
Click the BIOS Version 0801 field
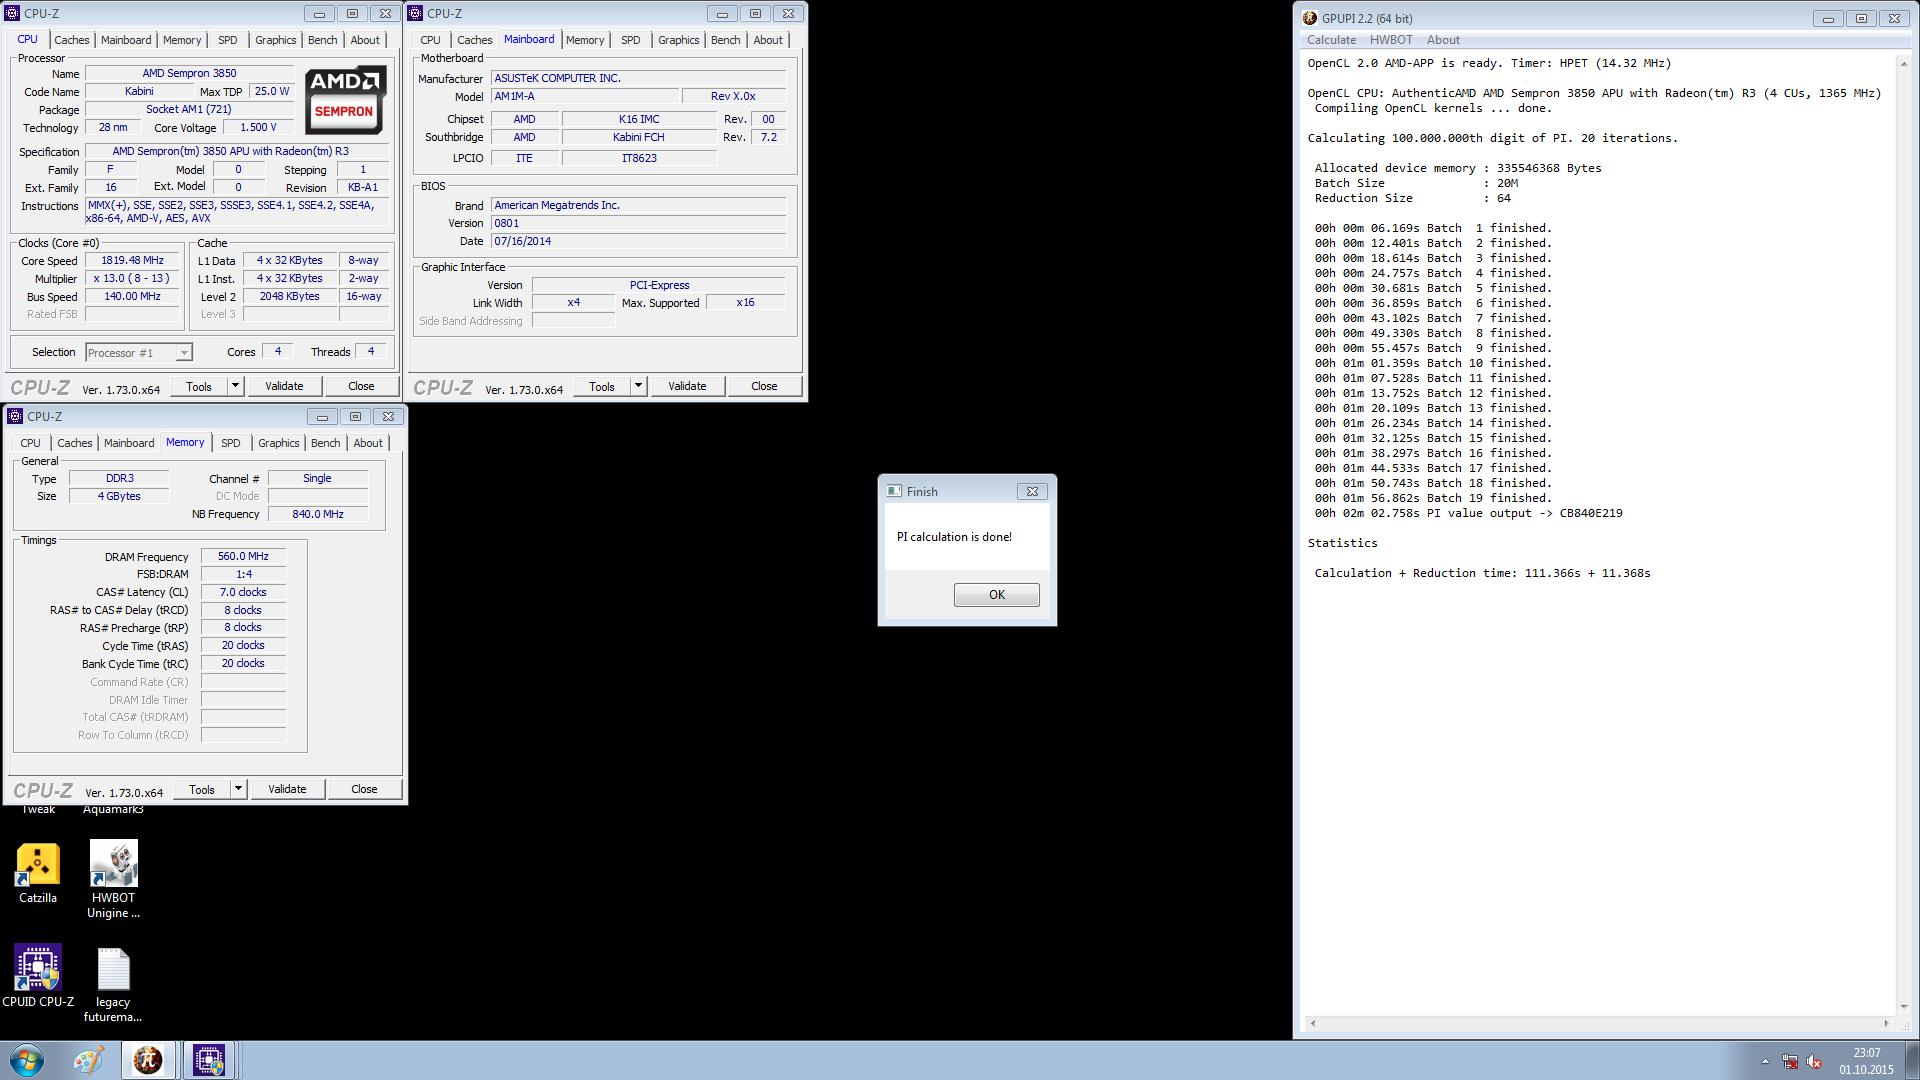(638, 223)
